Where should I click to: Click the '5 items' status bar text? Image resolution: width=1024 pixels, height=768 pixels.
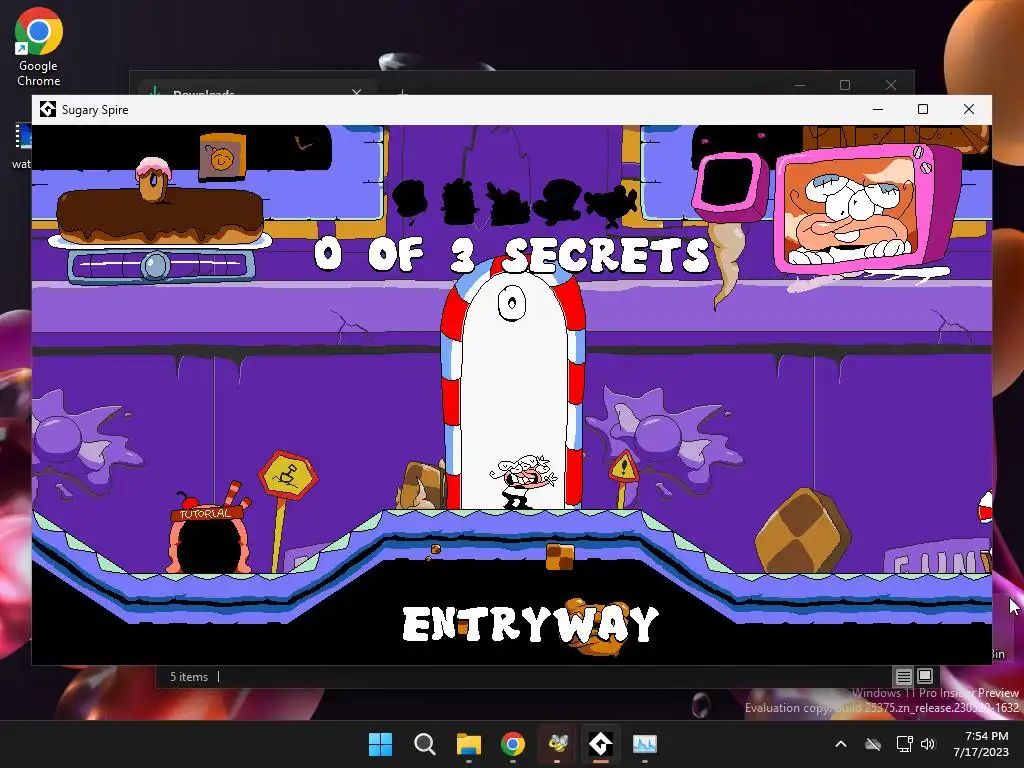click(189, 677)
